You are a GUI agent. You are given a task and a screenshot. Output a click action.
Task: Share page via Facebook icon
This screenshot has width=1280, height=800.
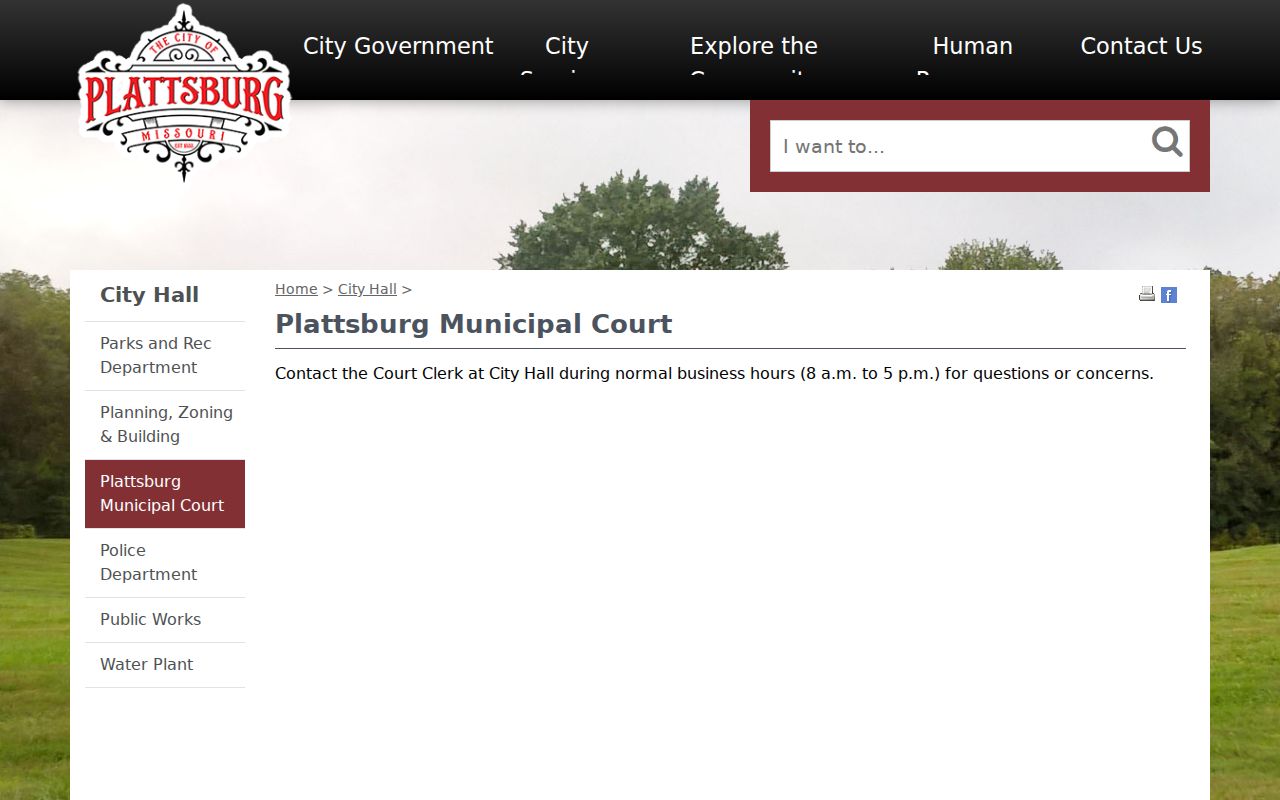1169,295
